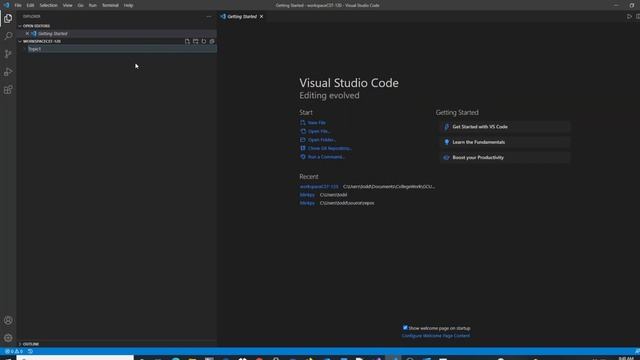This screenshot has height=360, width=640.
Task: Open the first recent workspace link
Action: pos(319,187)
